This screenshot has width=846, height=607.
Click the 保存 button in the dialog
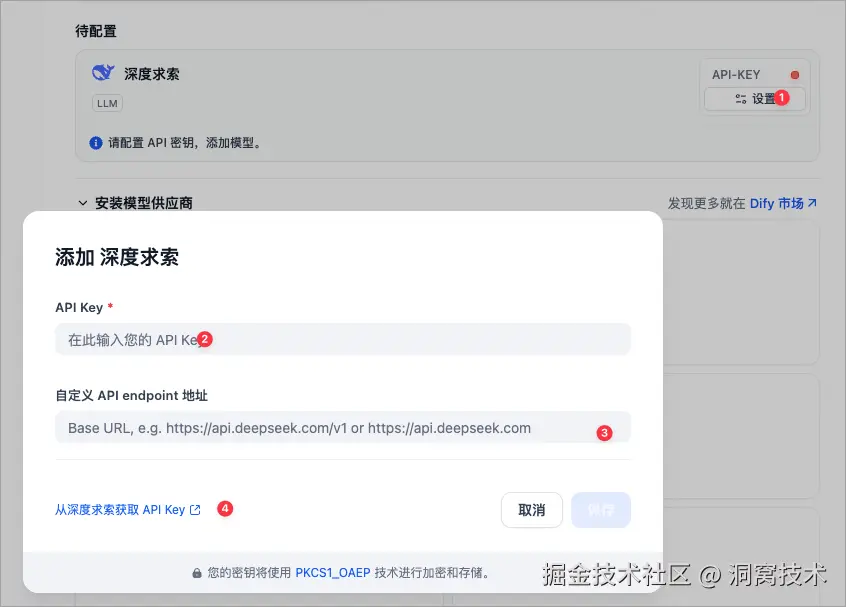coord(601,510)
